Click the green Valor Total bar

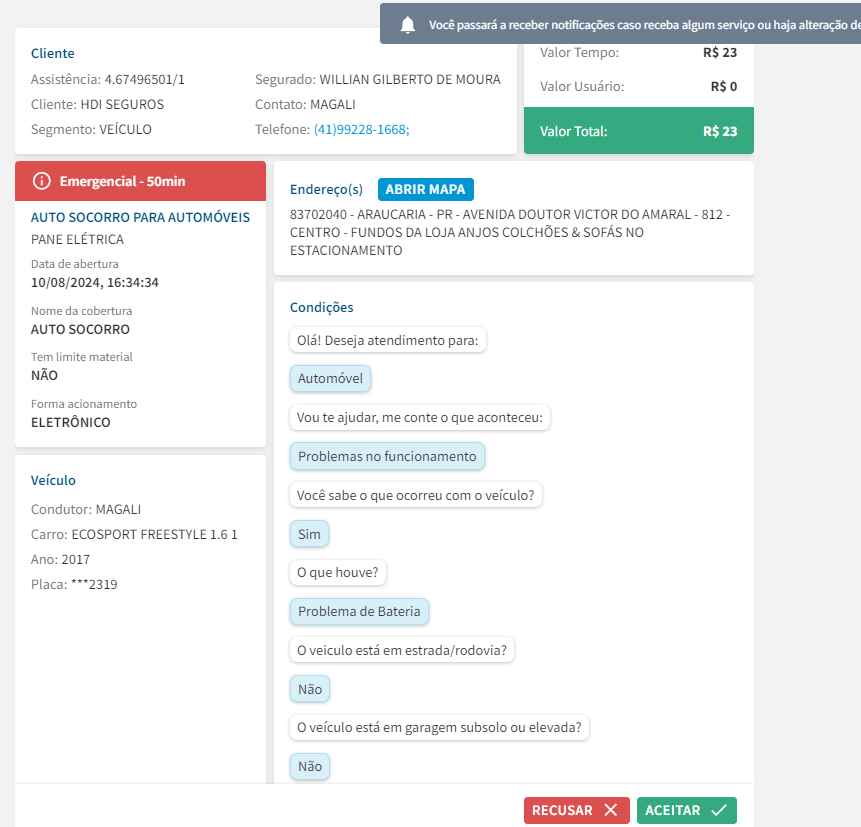point(638,131)
